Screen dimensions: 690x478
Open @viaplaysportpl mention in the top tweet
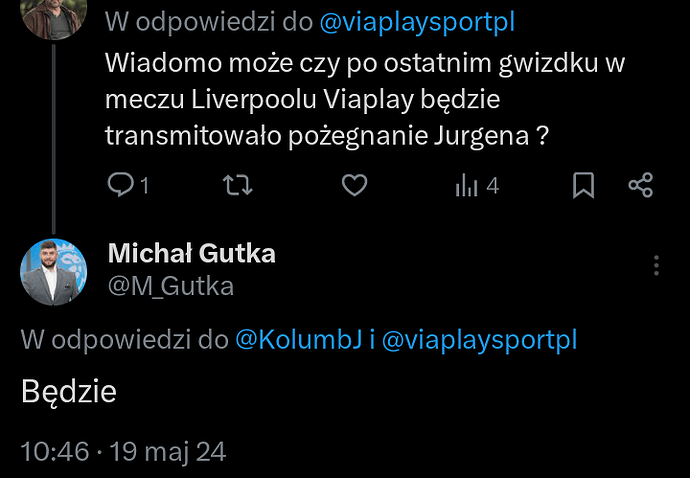pos(417,22)
